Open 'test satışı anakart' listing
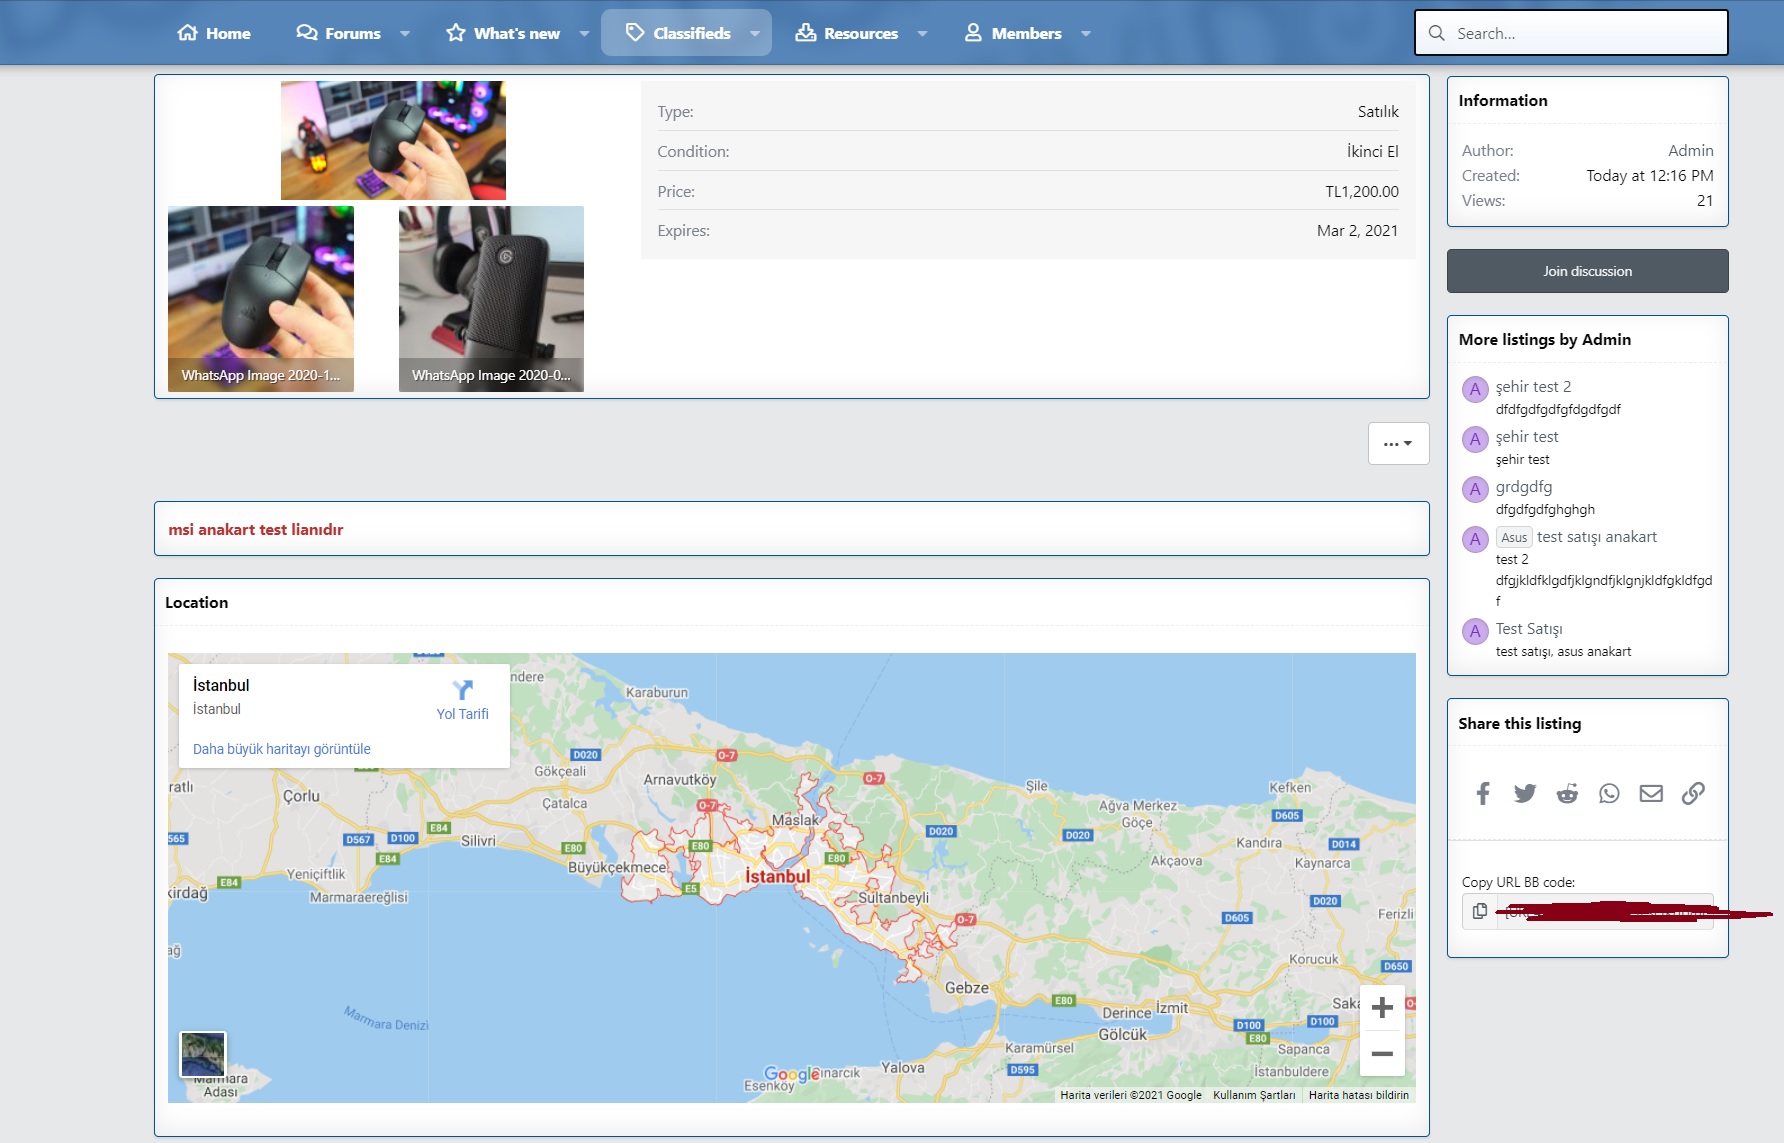The height and width of the screenshot is (1143, 1784). pos(1597,537)
